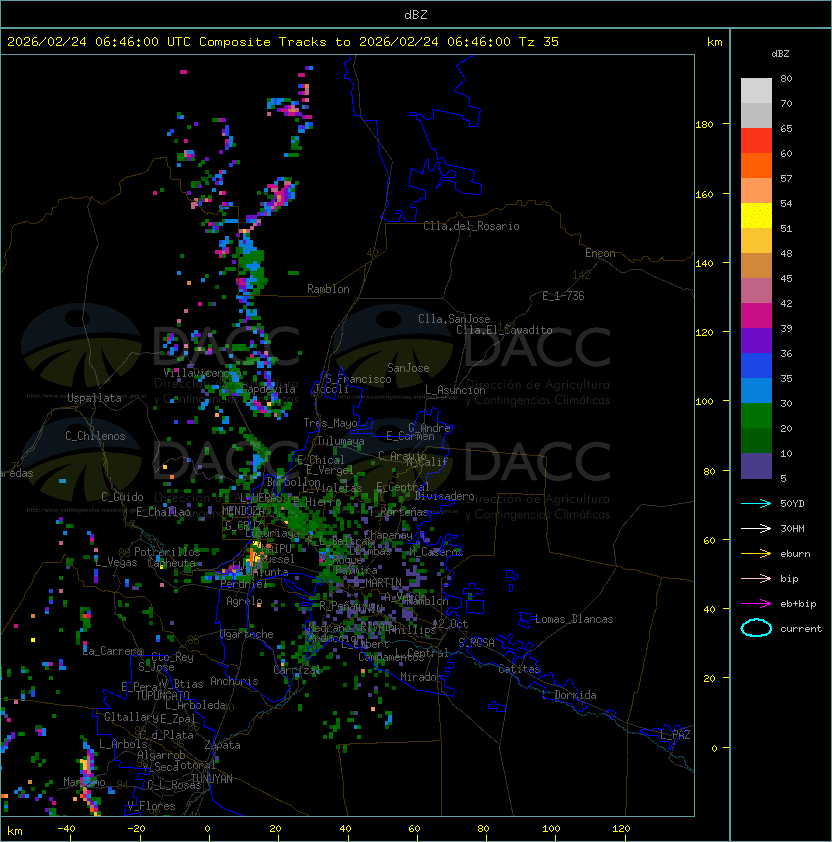Click the 'Anchoris' map label
832x842 pixels.
coord(234,681)
